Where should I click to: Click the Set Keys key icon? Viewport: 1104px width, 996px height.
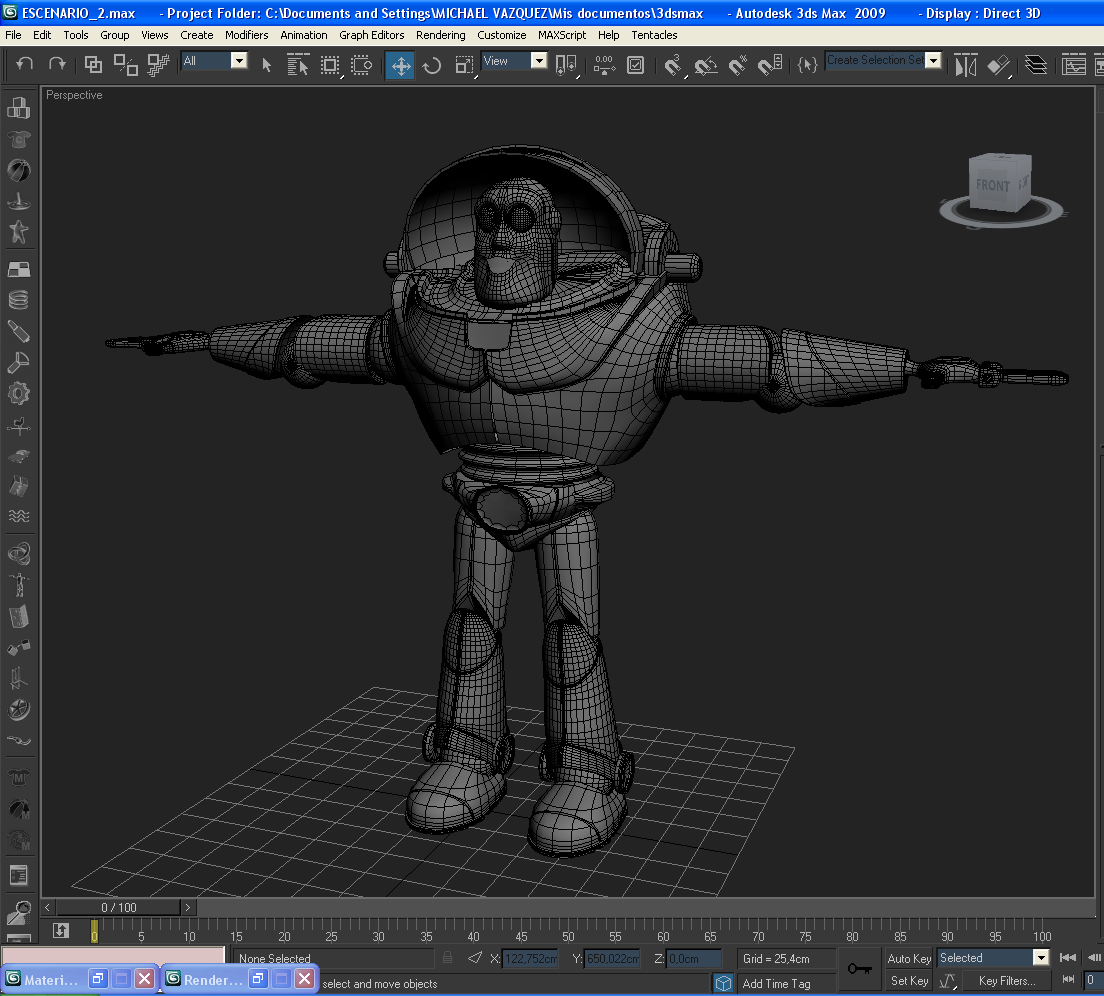[859, 968]
